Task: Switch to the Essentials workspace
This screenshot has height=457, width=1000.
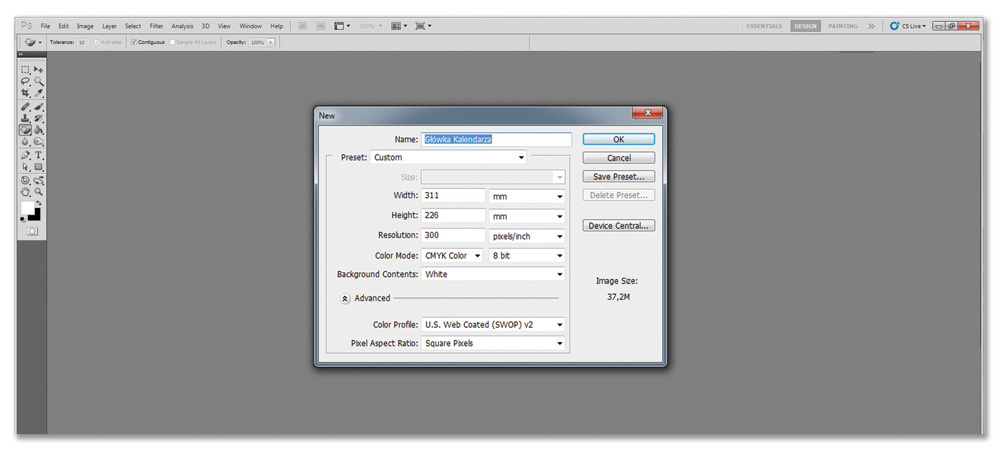Action: pos(764,26)
